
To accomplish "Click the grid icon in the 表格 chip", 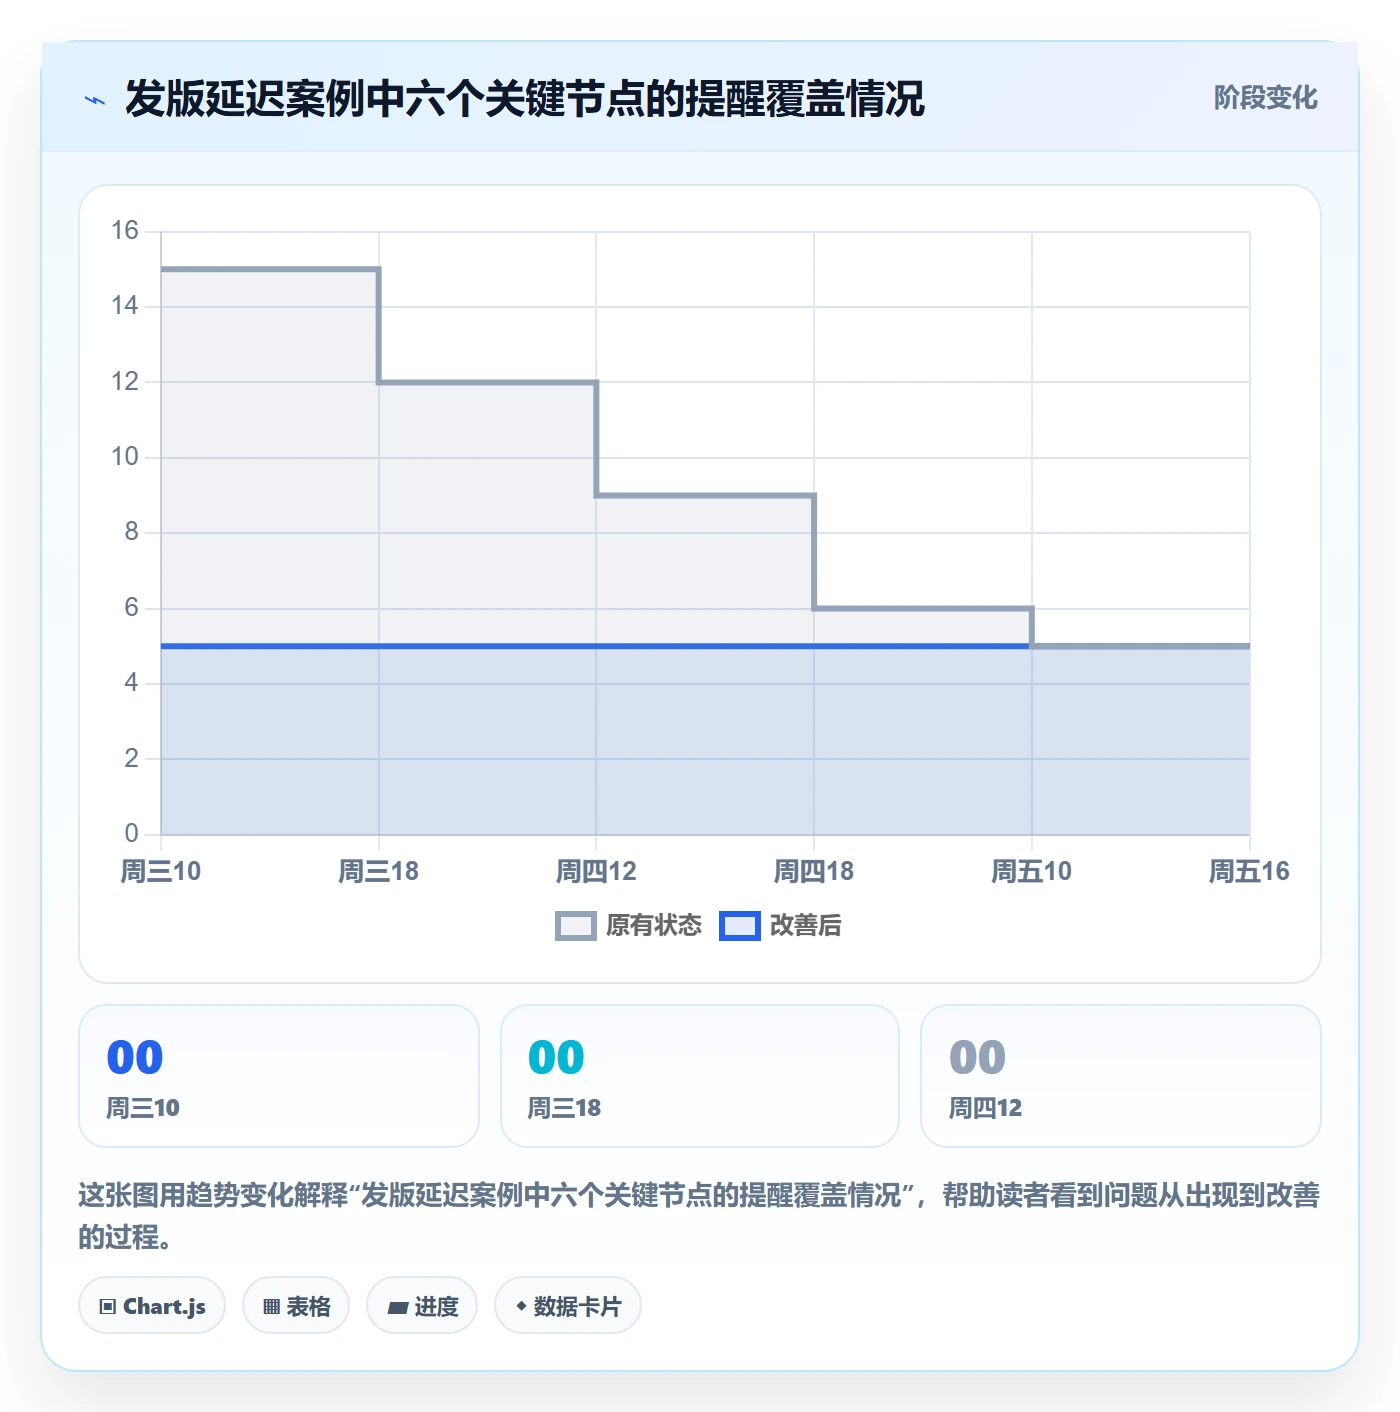I will pos(271,1307).
